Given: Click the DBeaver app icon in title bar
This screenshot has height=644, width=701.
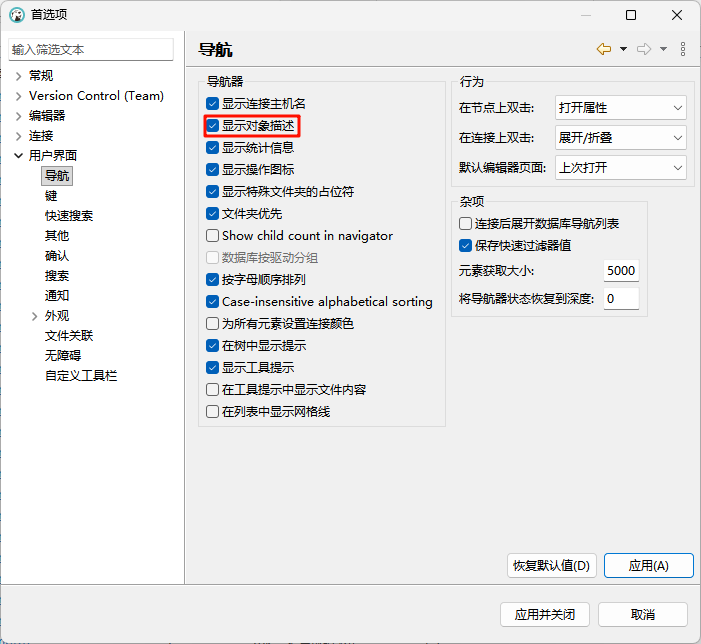Looking at the screenshot, I should 17,15.
